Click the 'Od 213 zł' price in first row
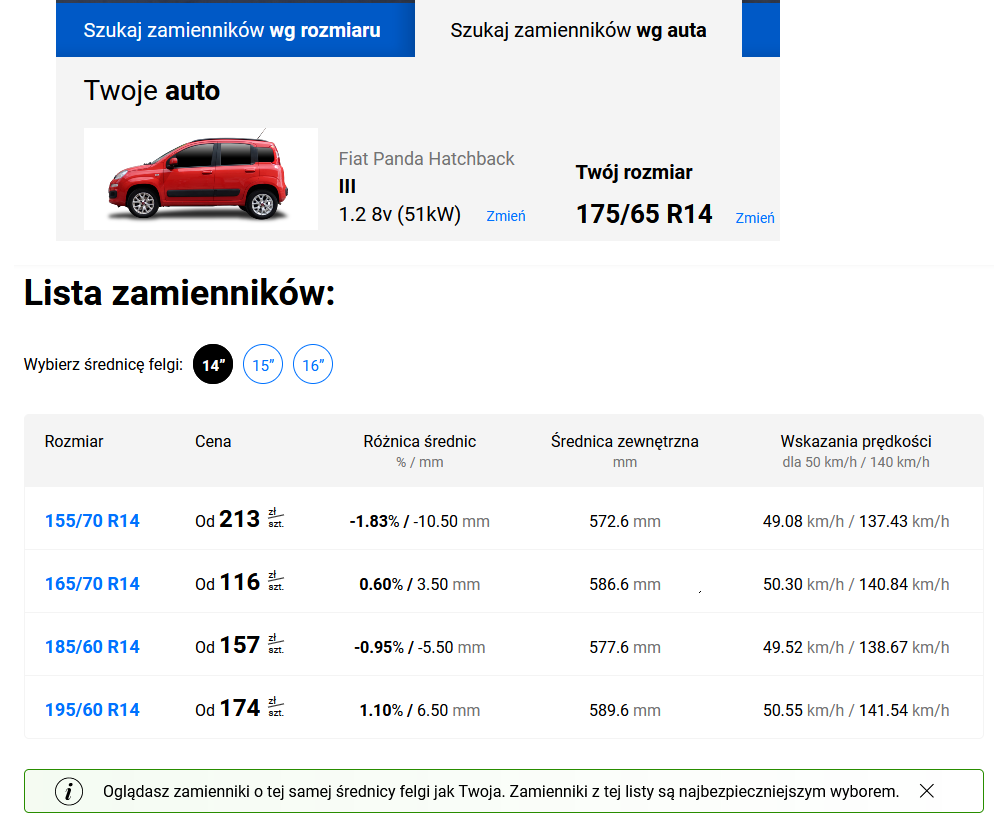994x822 pixels. (240, 520)
